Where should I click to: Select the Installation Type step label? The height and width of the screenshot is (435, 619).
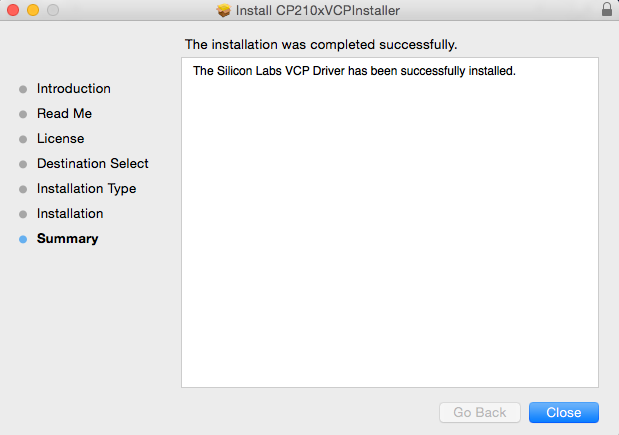click(x=86, y=189)
